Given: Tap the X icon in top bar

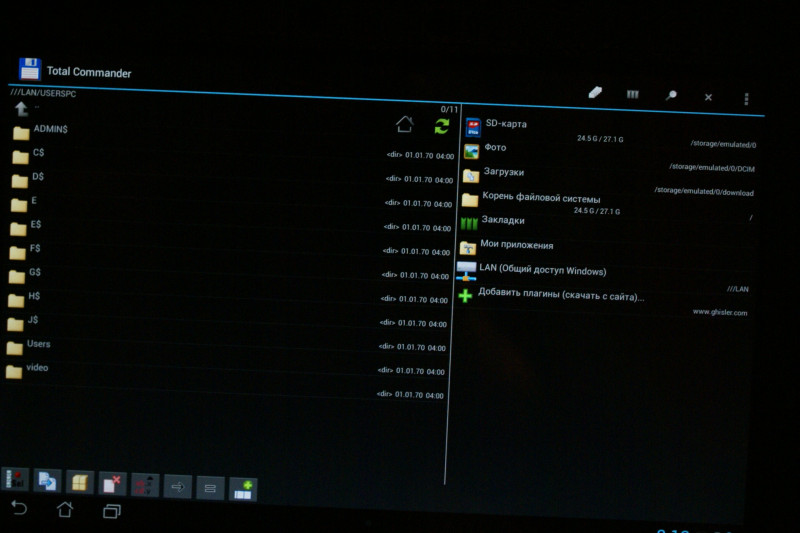Looking at the screenshot, I should (708, 97).
